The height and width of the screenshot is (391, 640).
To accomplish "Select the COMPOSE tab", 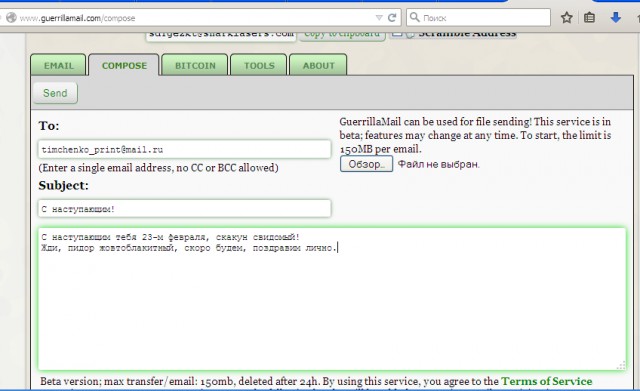I will click(x=124, y=65).
